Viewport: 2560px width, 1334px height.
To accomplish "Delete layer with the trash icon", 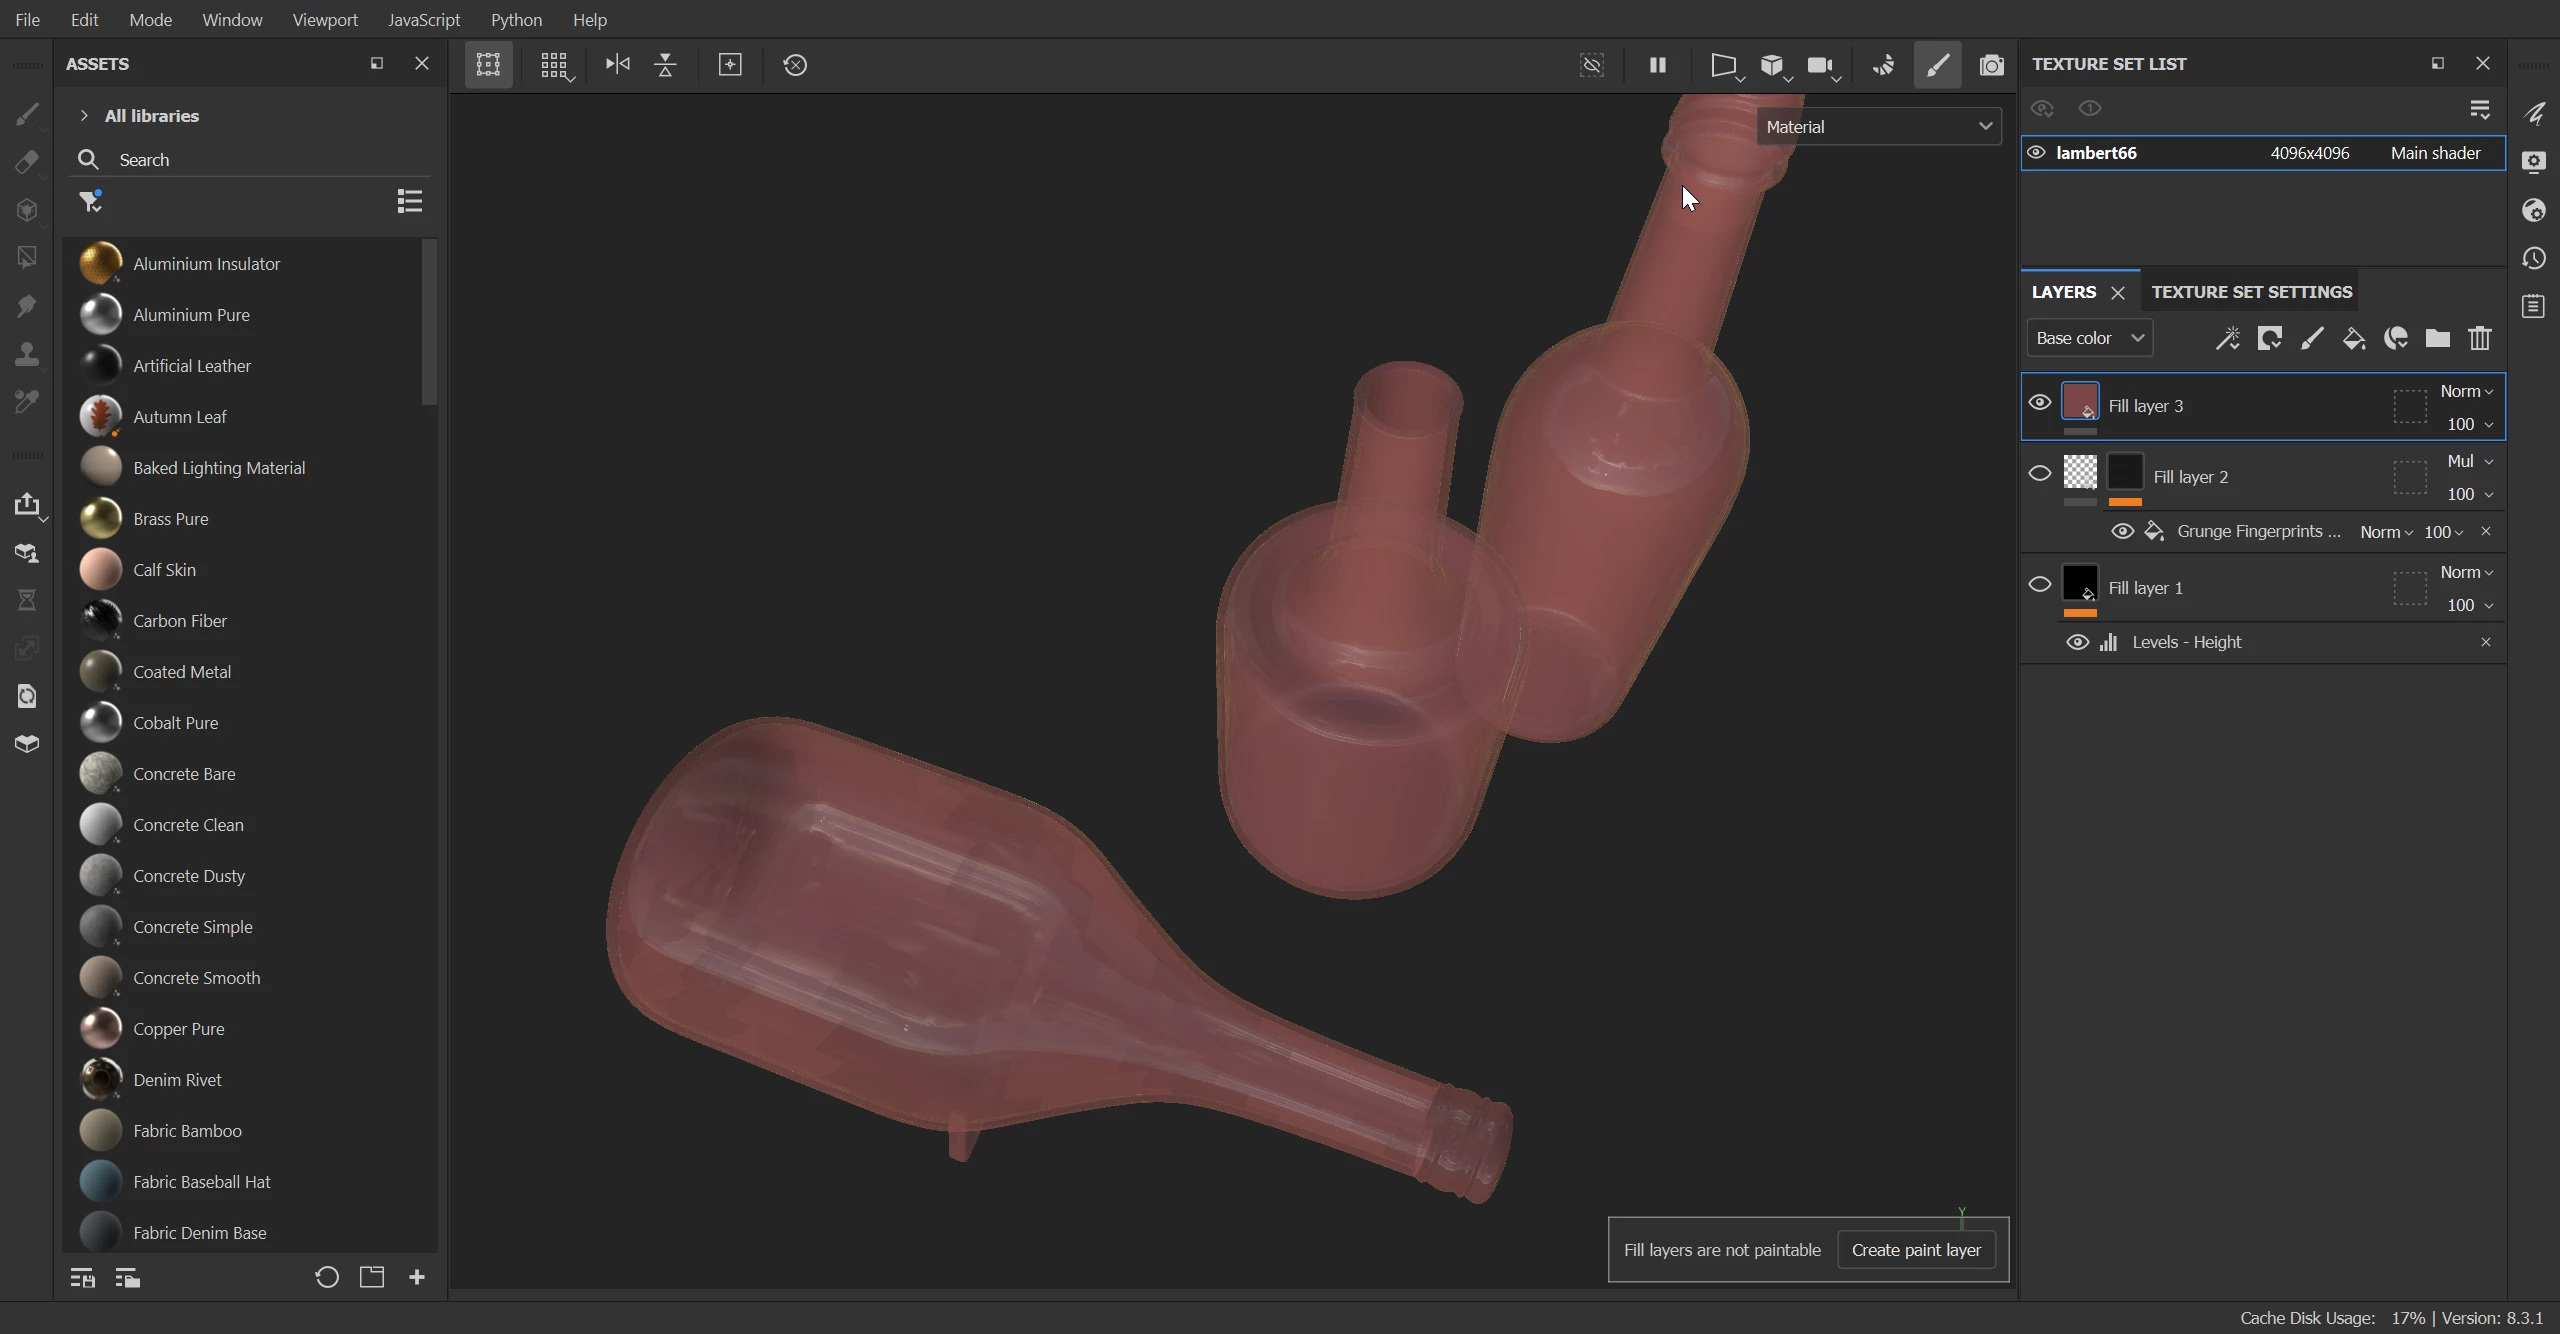I will pyautogui.click(x=2480, y=339).
